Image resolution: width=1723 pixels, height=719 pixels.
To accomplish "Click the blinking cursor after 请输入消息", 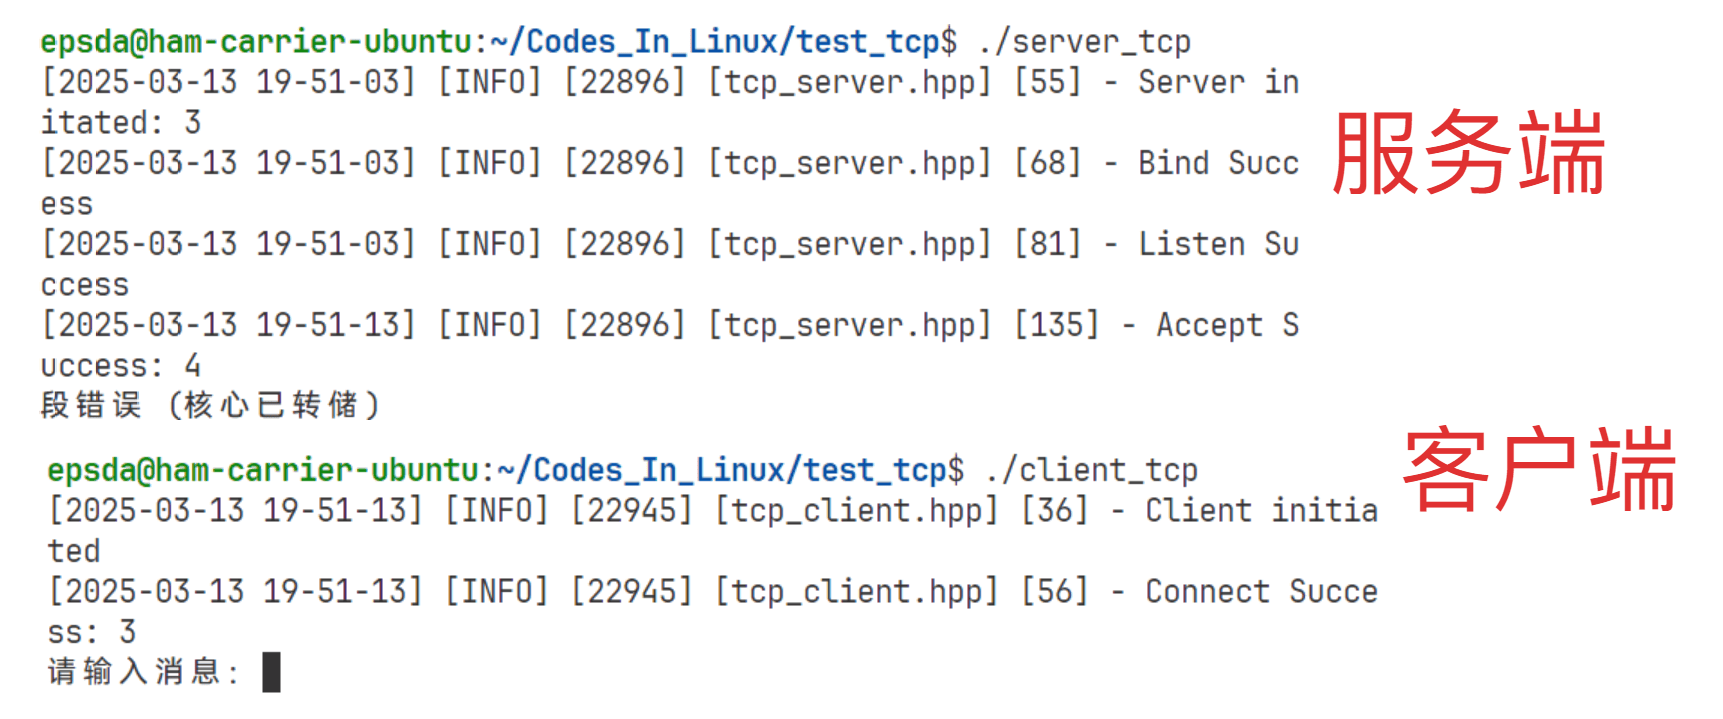I will pyautogui.click(x=271, y=672).
